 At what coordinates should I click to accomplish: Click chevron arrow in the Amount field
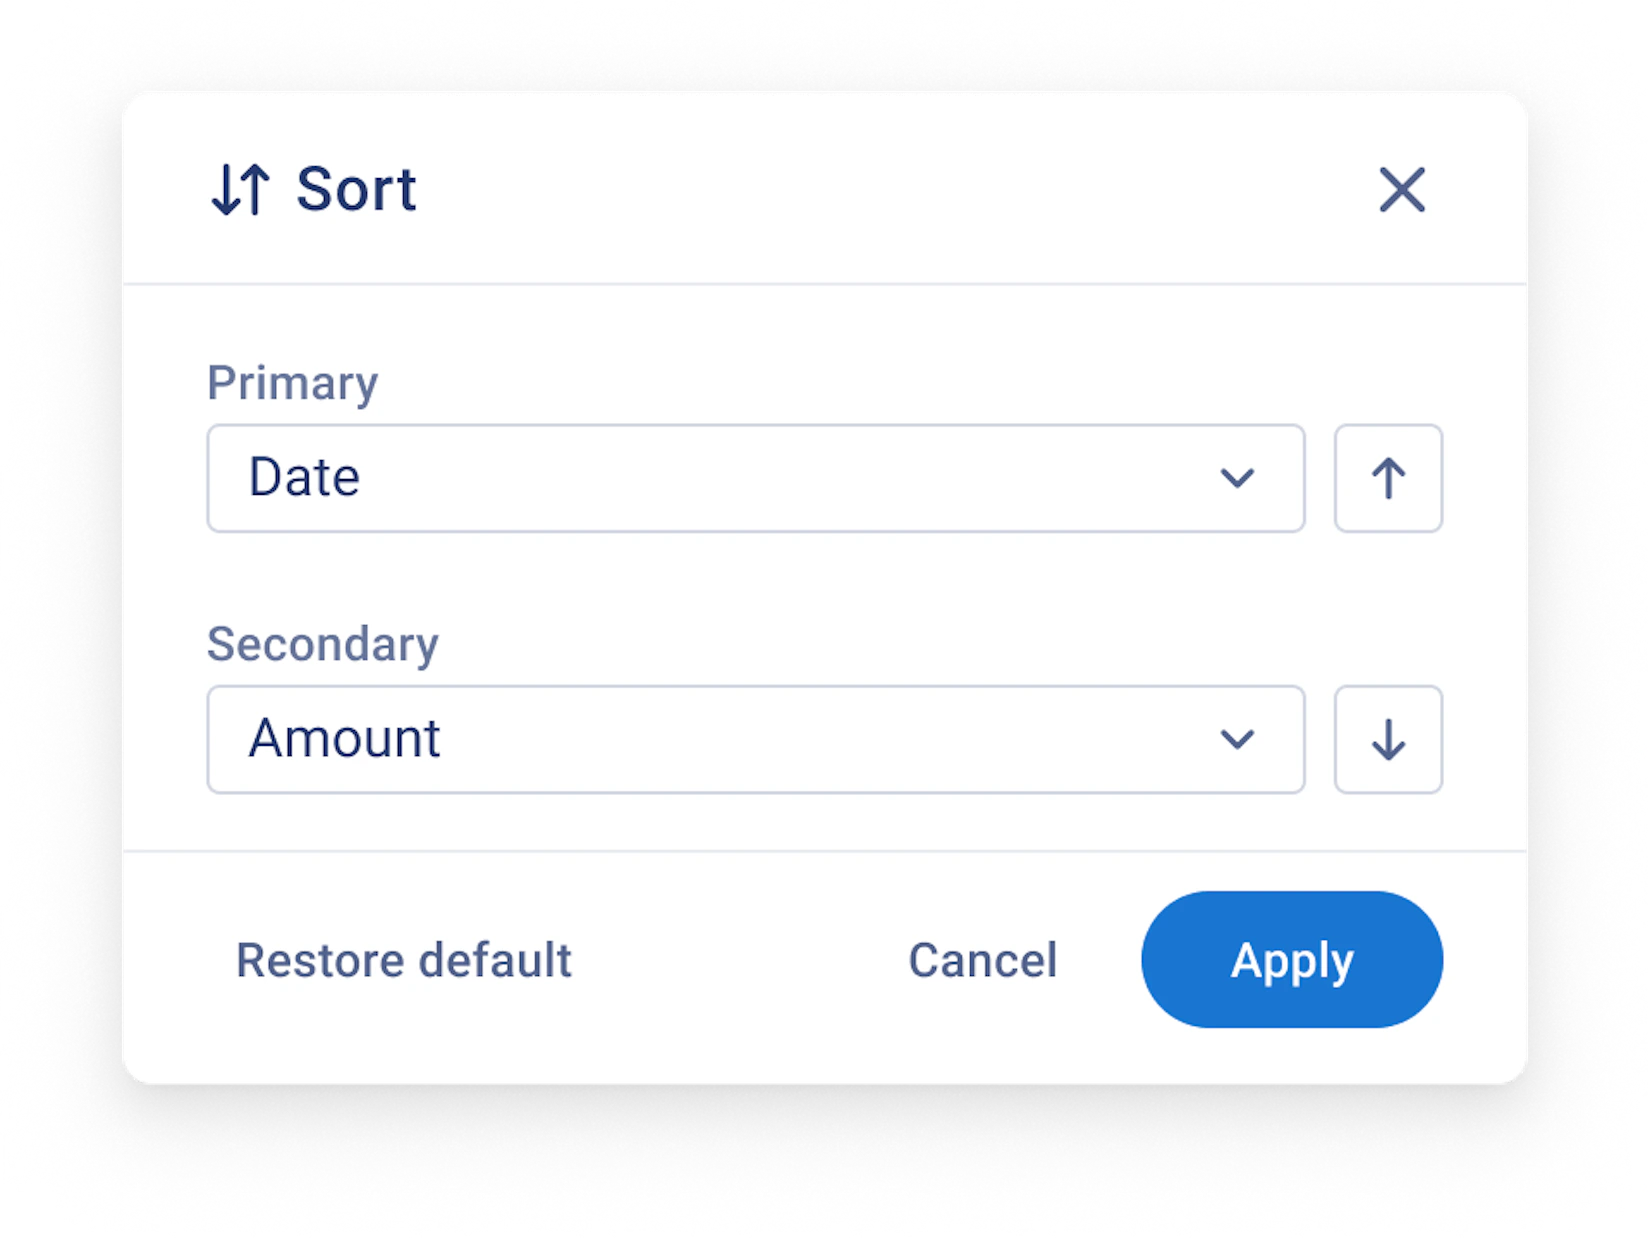coord(1237,740)
